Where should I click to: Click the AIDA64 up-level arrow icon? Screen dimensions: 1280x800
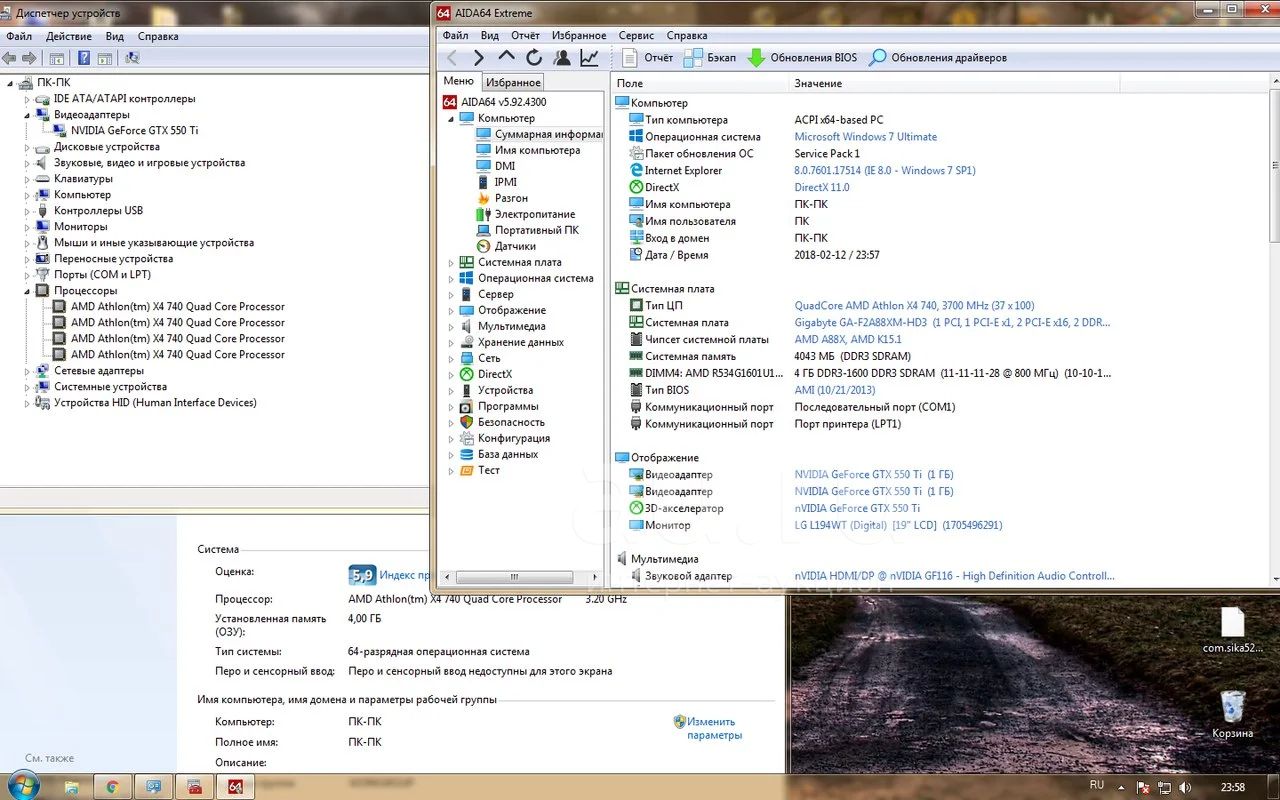(x=506, y=58)
